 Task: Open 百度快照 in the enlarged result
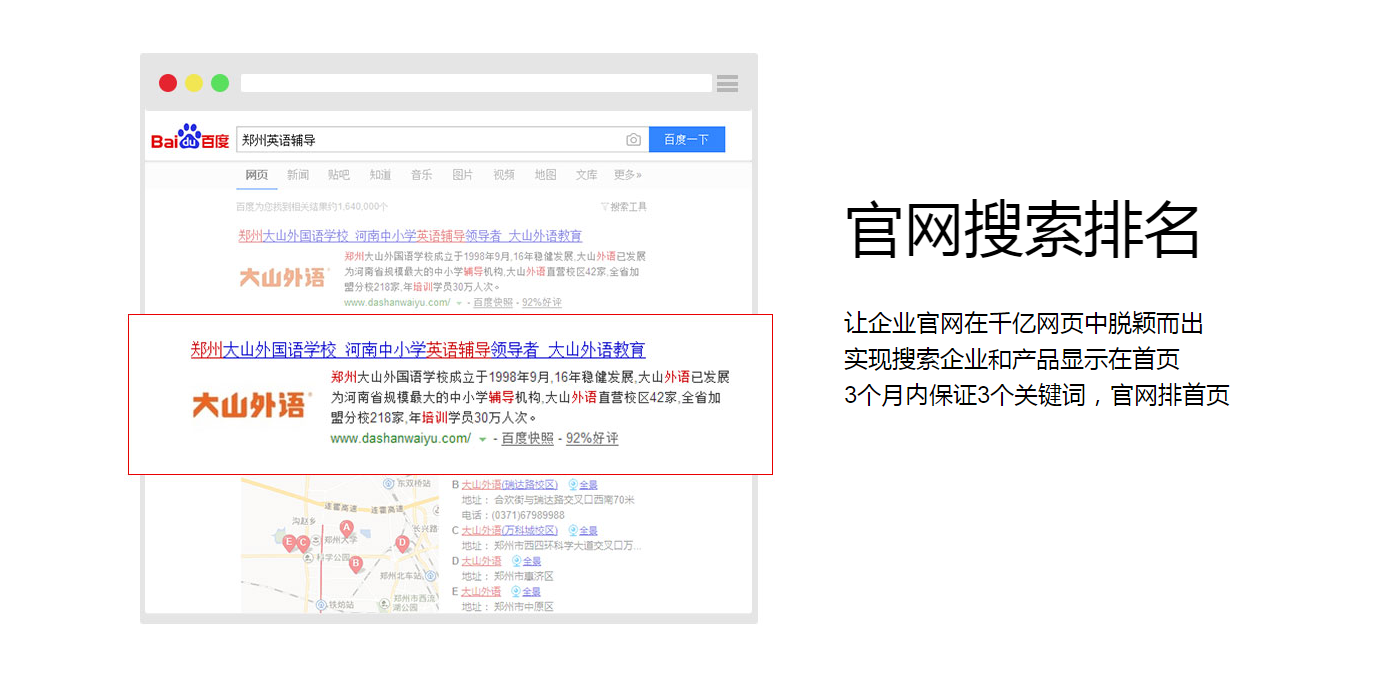[x=527, y=438]
